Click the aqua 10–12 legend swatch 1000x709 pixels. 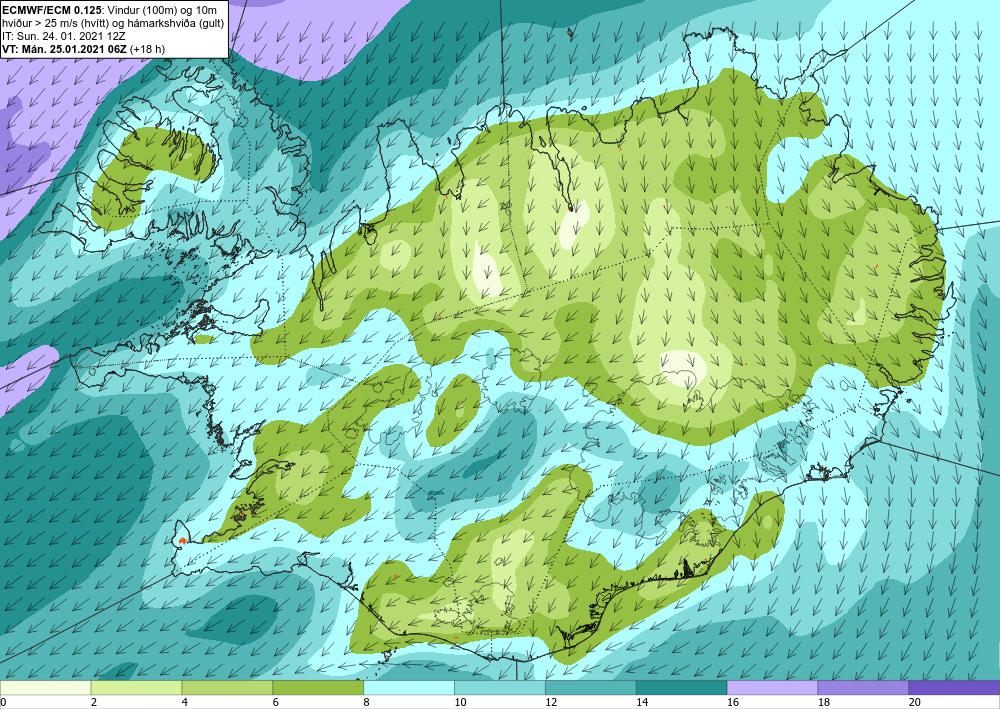point(500,688)
